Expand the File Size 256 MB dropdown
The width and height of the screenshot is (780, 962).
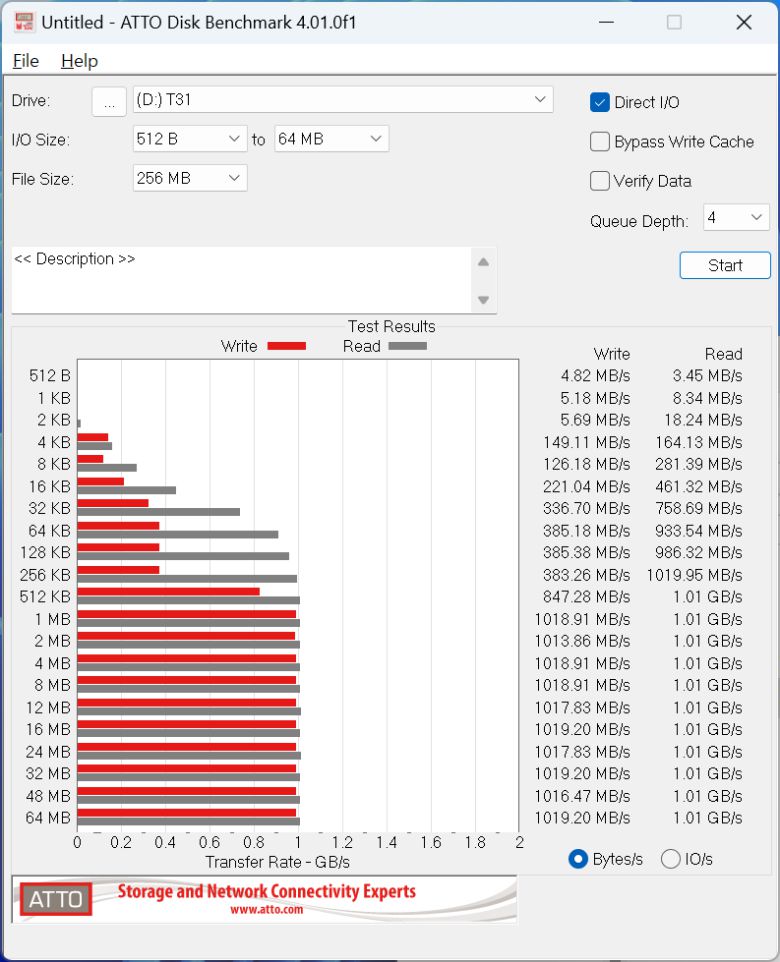point(235,178)
